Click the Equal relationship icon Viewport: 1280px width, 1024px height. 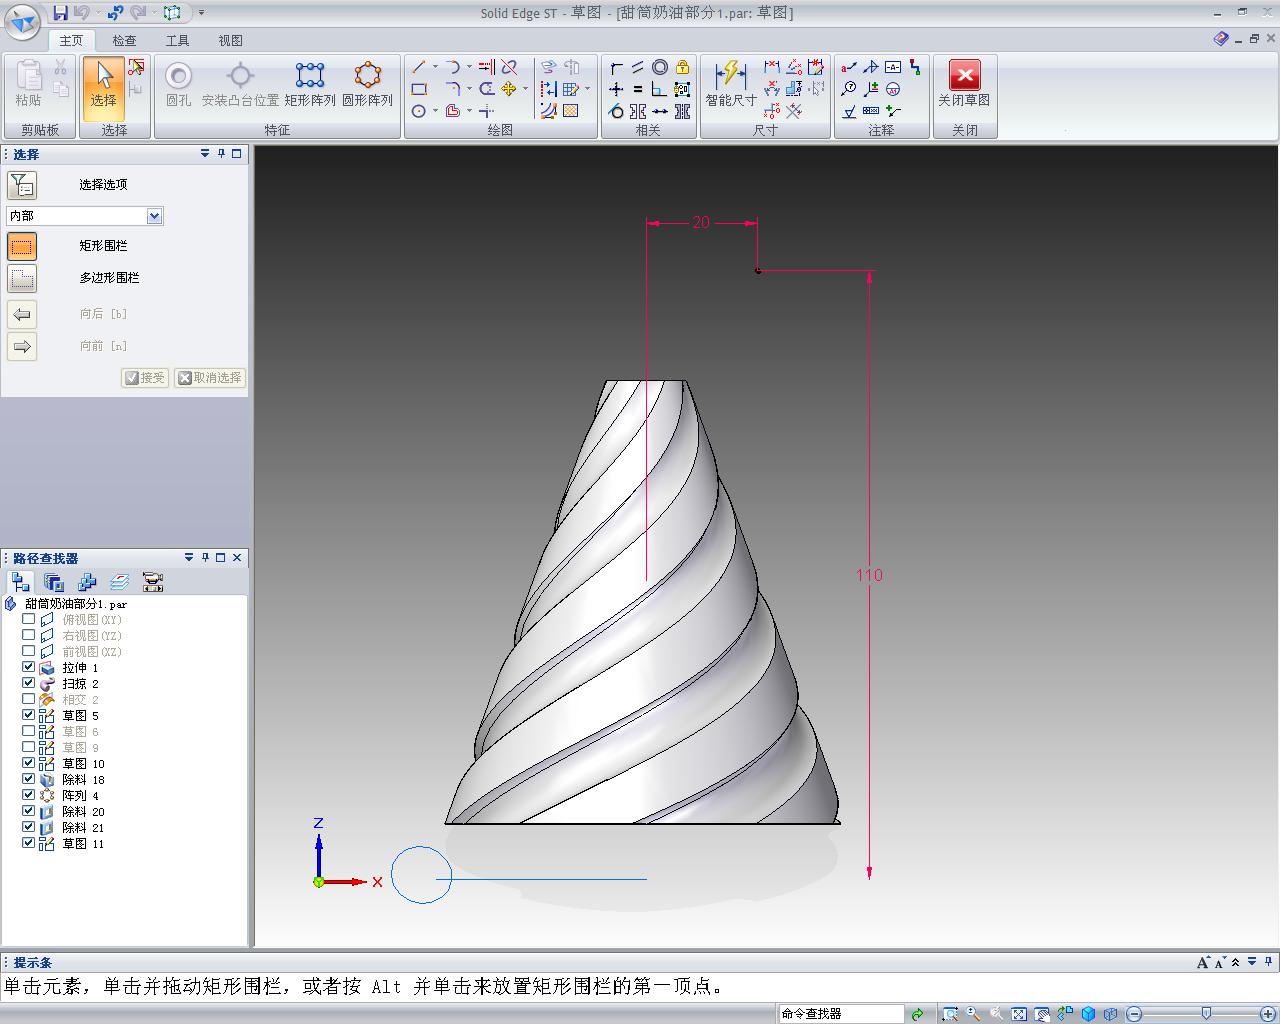pyautogui.click(x=638, y=89)
